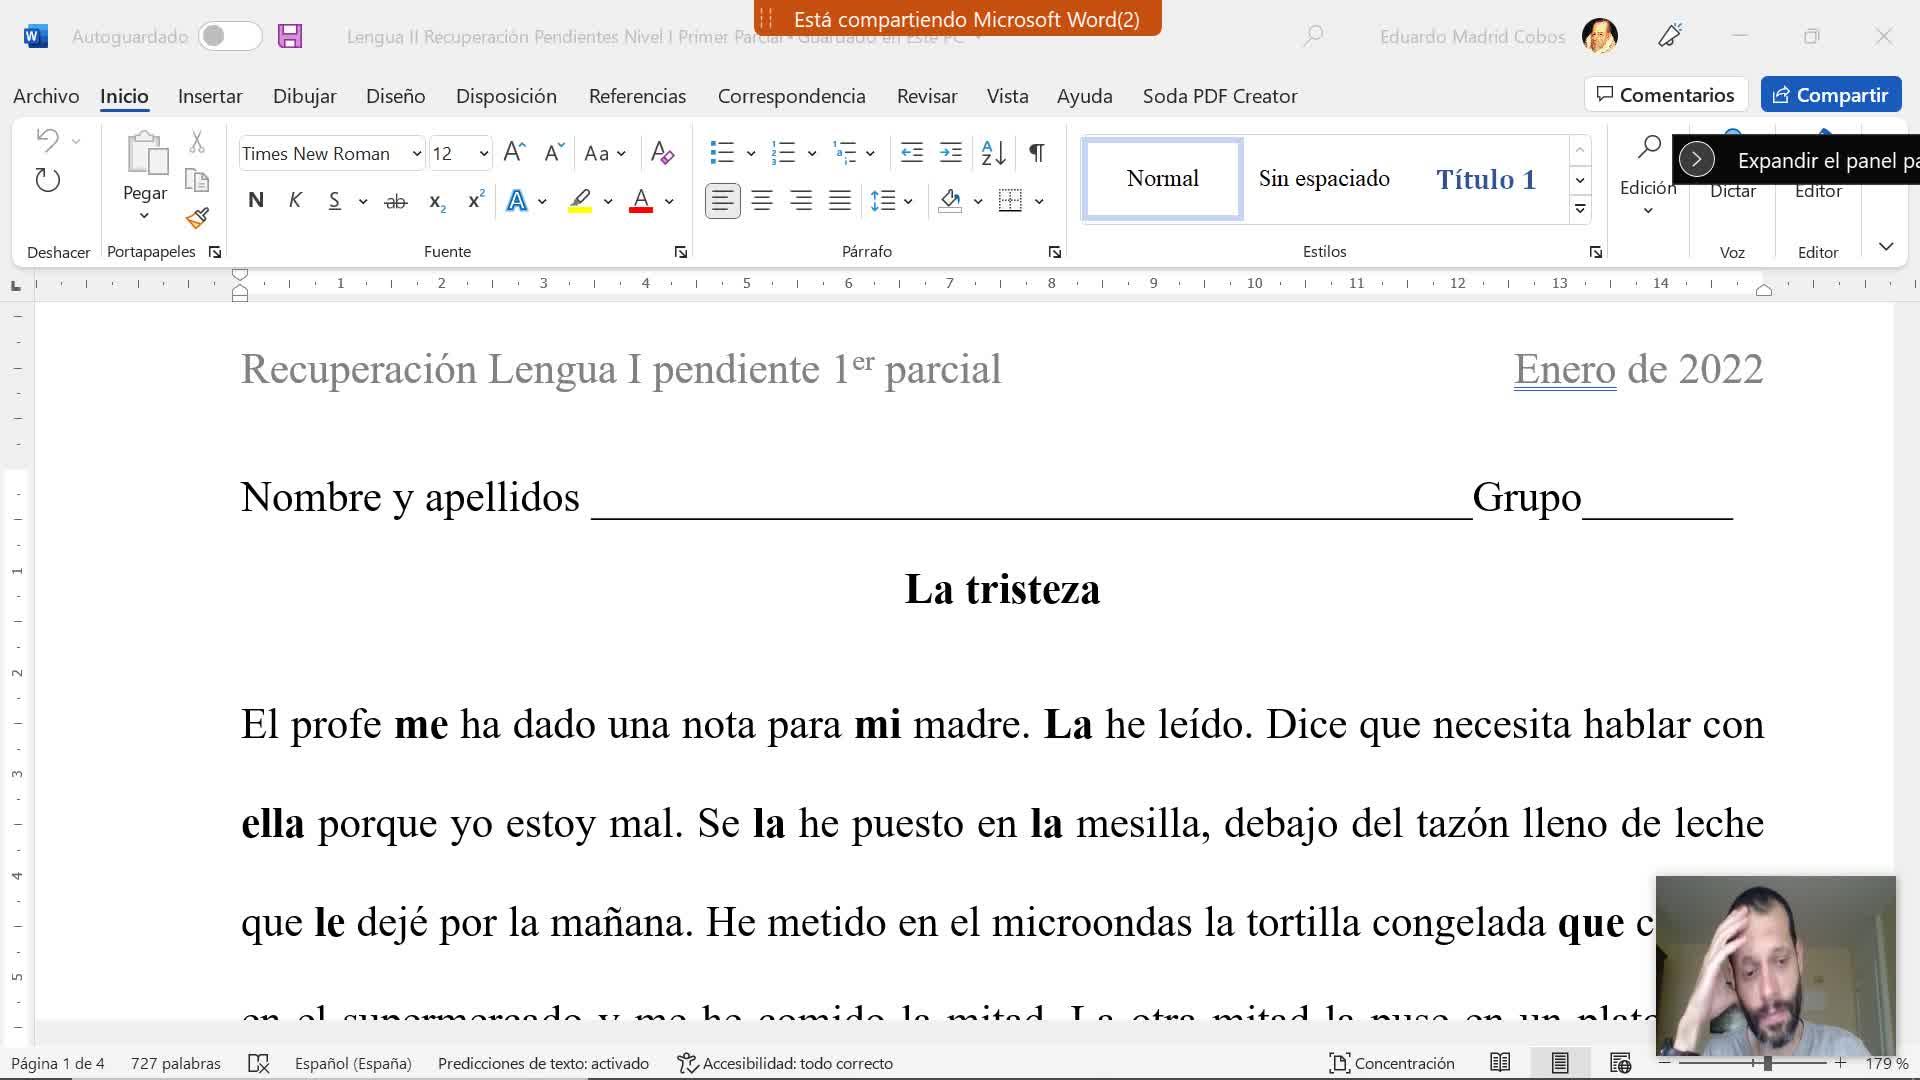
Task: Click the save floppy disk icon
Action: tap(290, 37)
